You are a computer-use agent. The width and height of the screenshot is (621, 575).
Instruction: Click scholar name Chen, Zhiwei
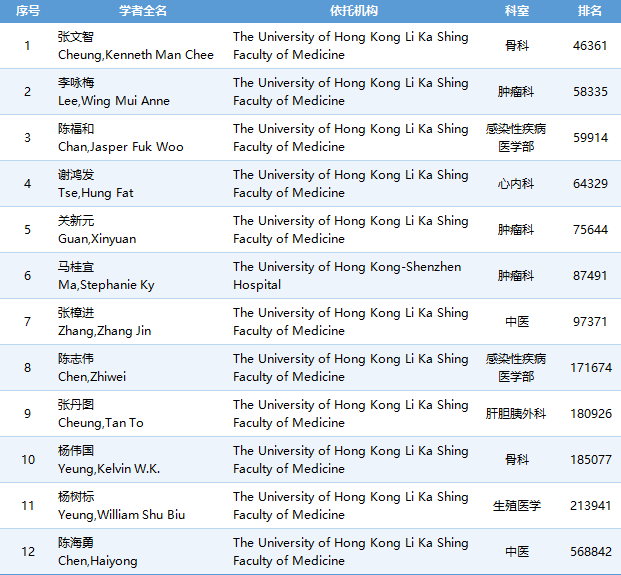click(92, 377)
